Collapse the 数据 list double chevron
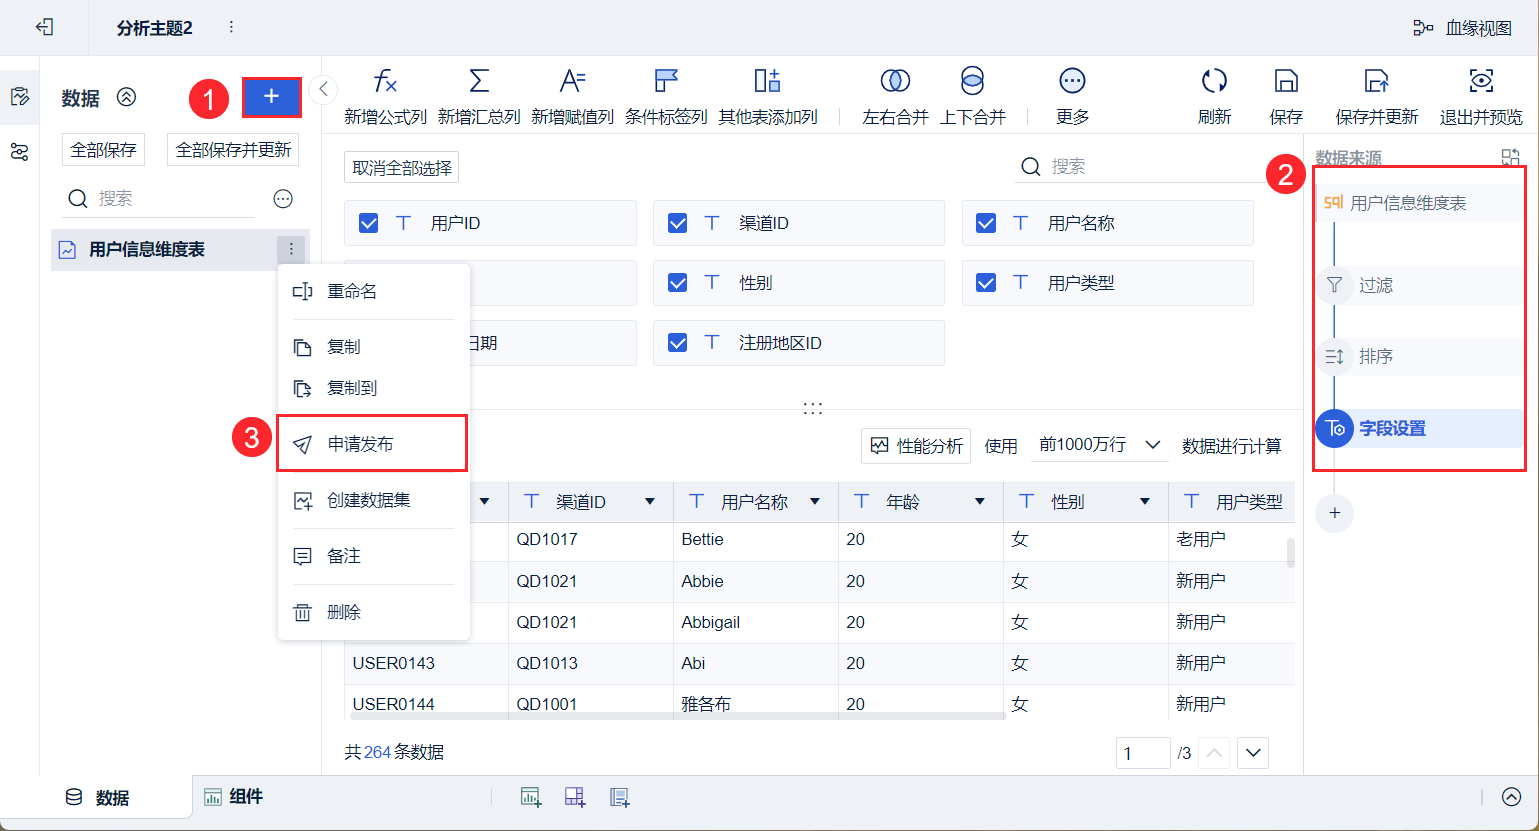This screenshot has height=831, width=1539. [x=126, y=97]
